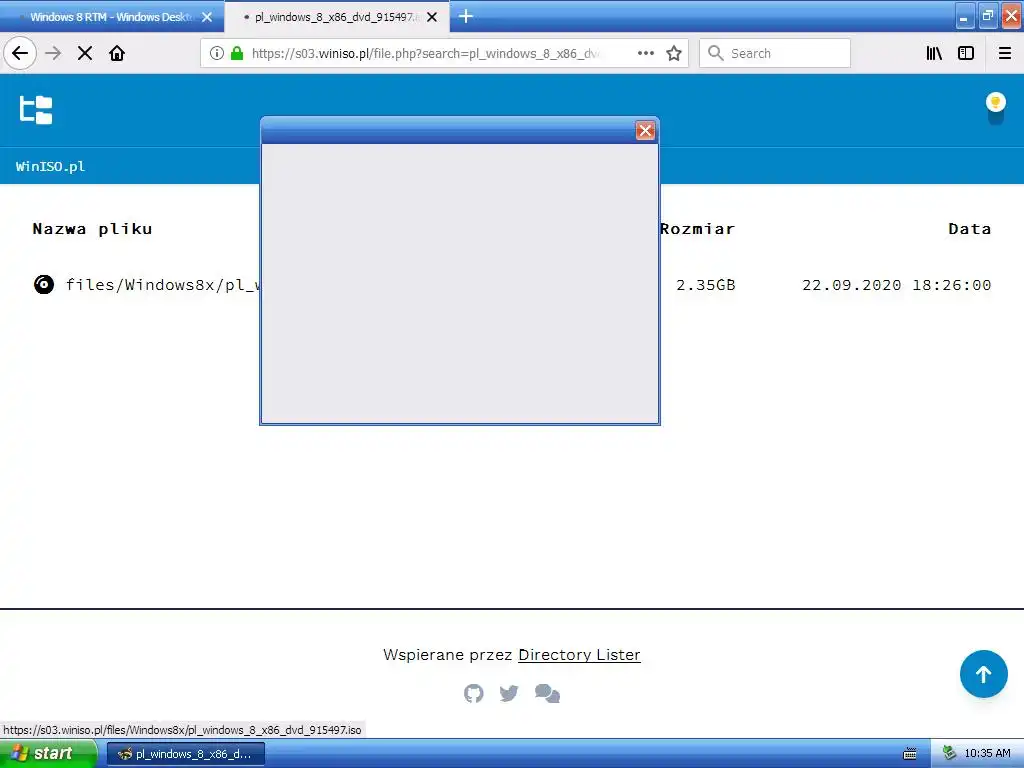The height and width of the screenshot is (768, 1024).
Task: Click the 10:35 AM clock
Action: click(987, 754)
